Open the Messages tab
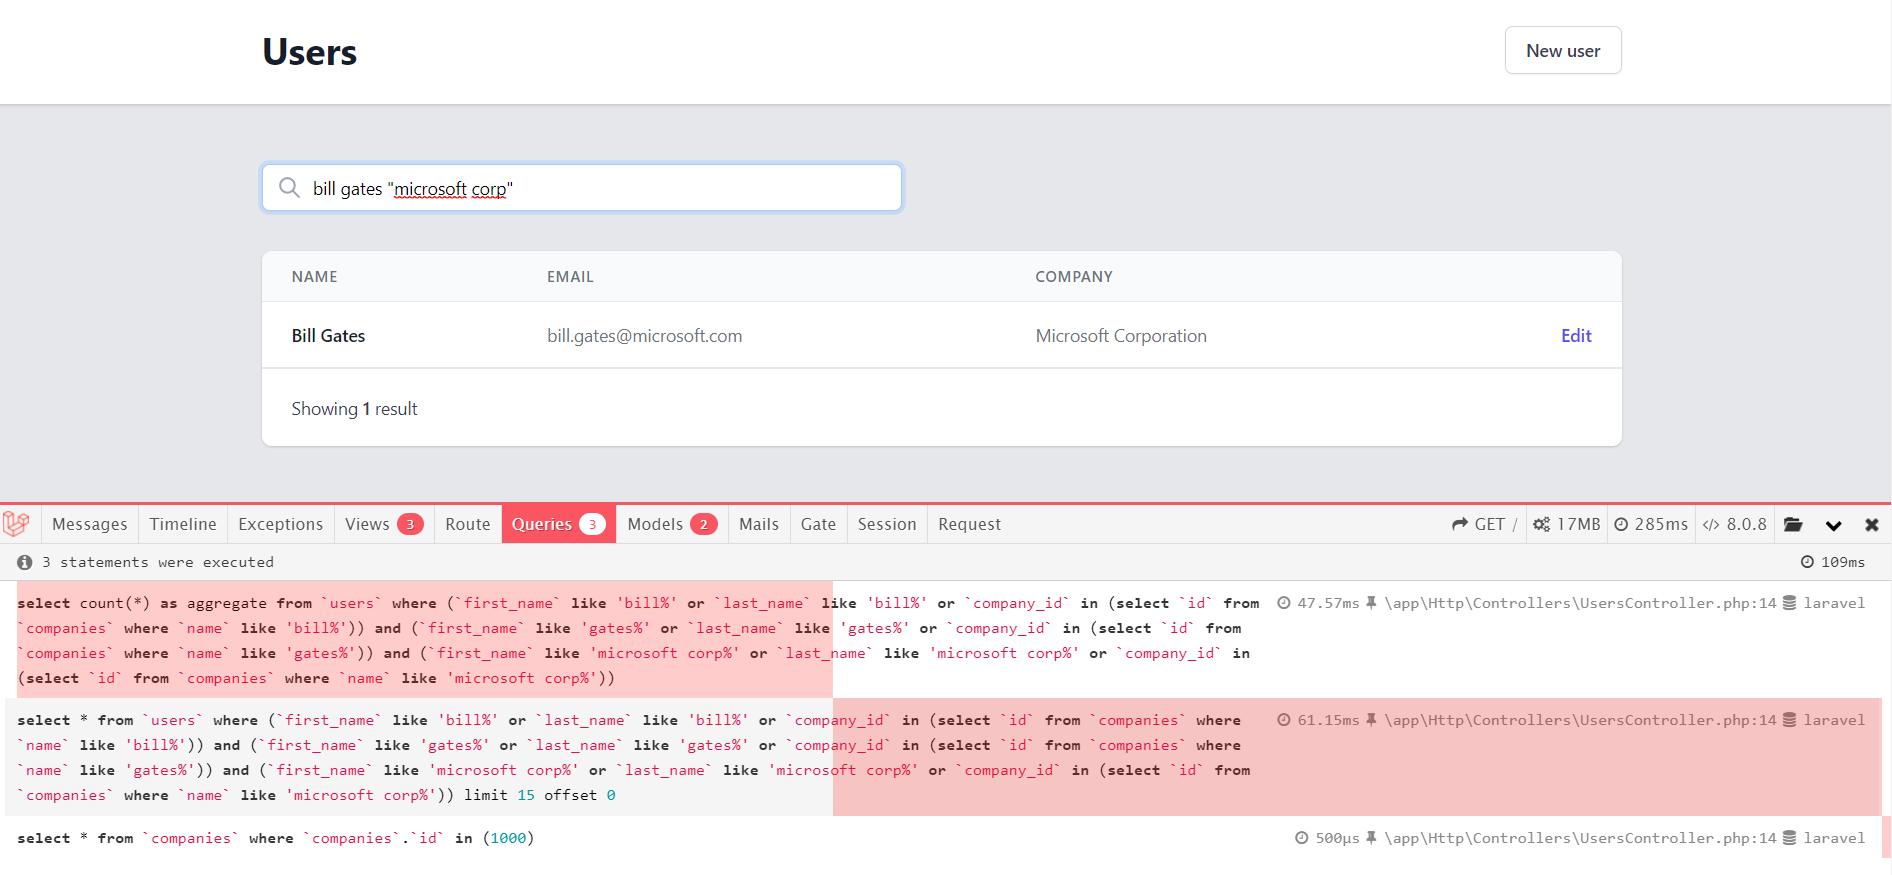The image size is (1892, 875). point(90,524)
